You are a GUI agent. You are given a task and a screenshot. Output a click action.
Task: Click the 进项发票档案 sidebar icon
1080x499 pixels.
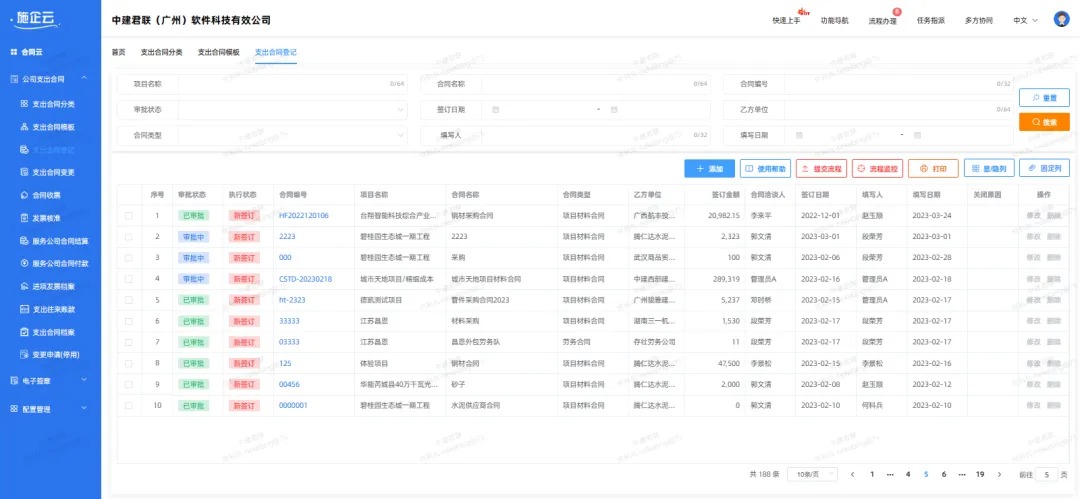click(24, 286)
